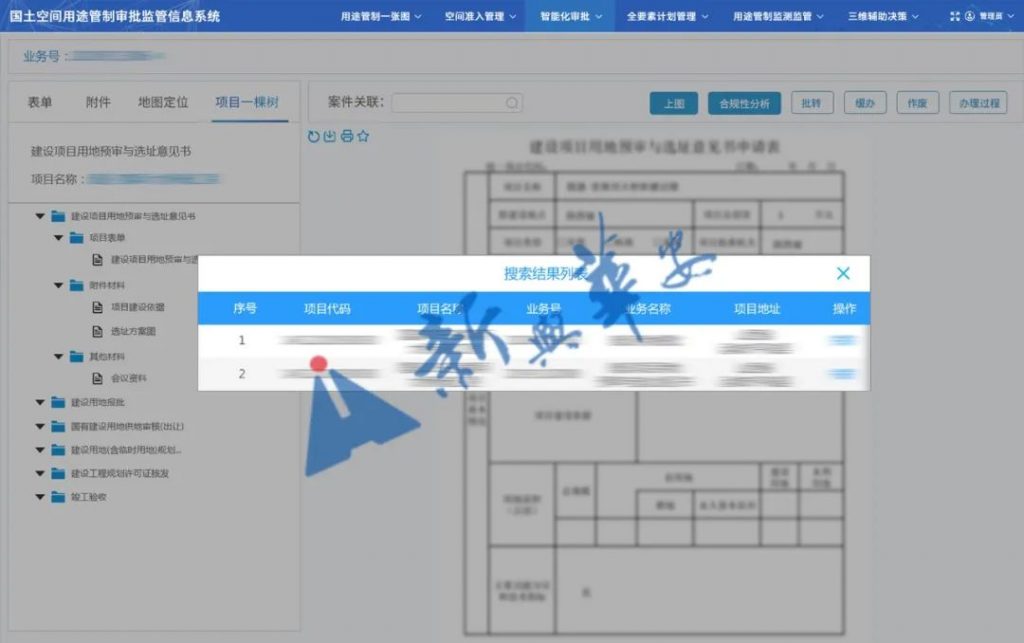This screenshot has width=1024, height=643.
Task: Click the 操作 column header
Action: tap(844, 308)
